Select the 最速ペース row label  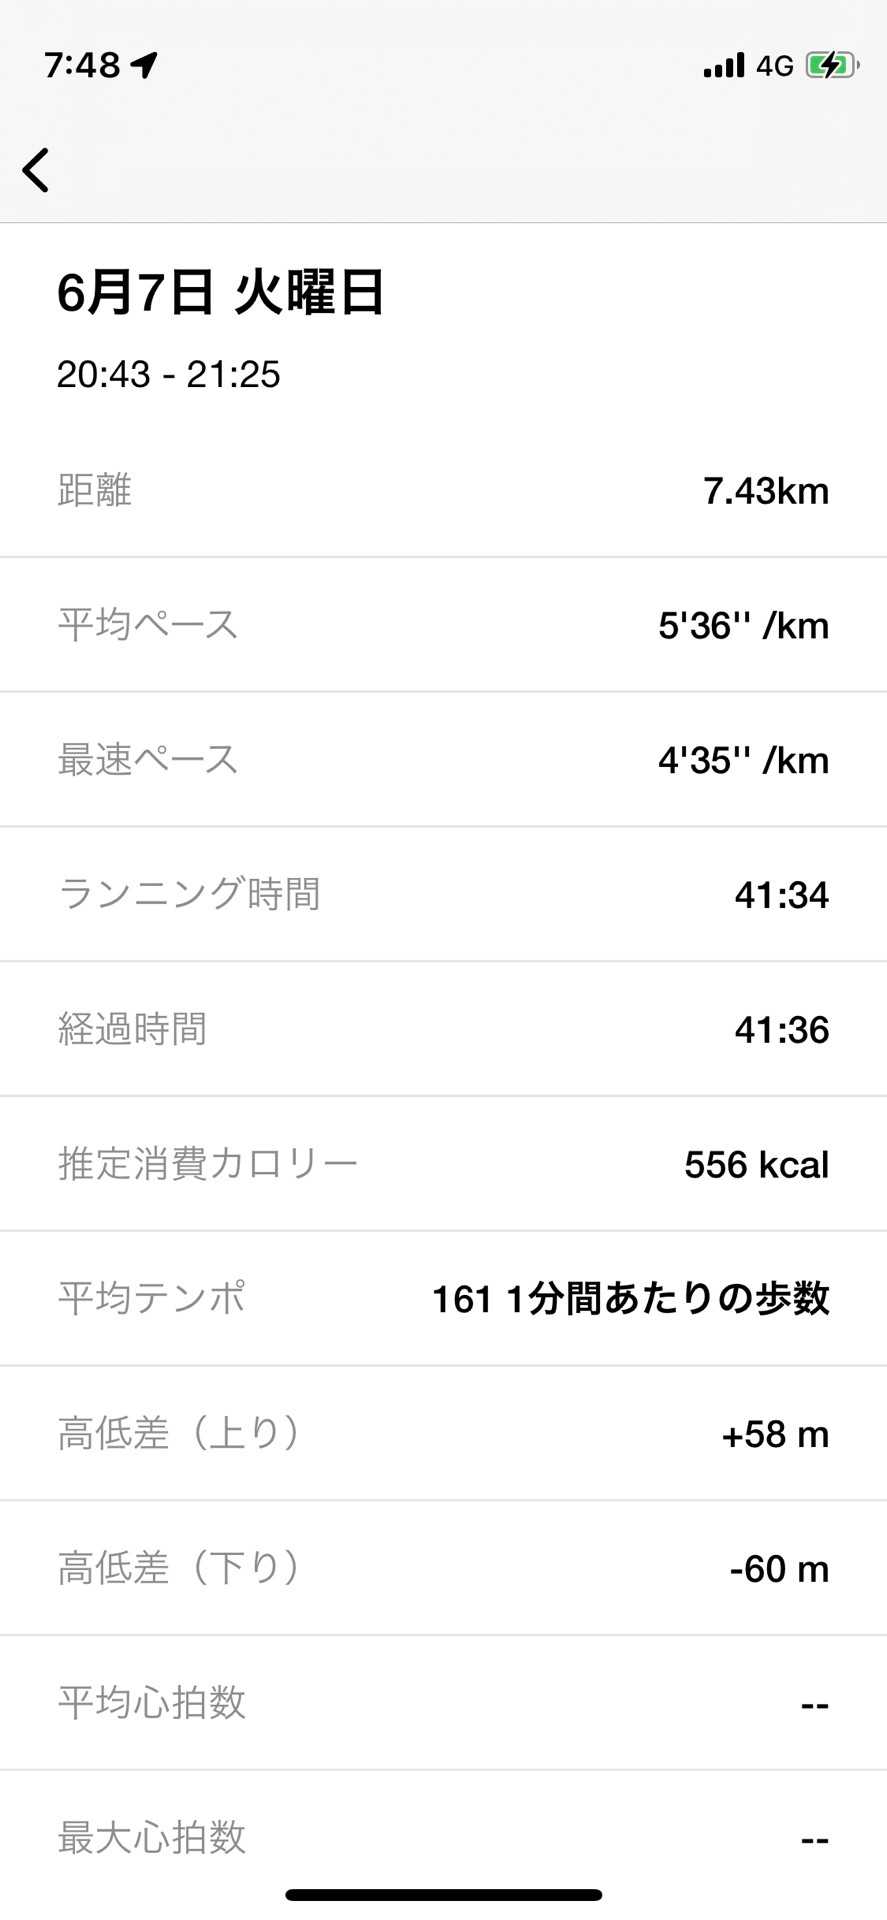(148, 759)
